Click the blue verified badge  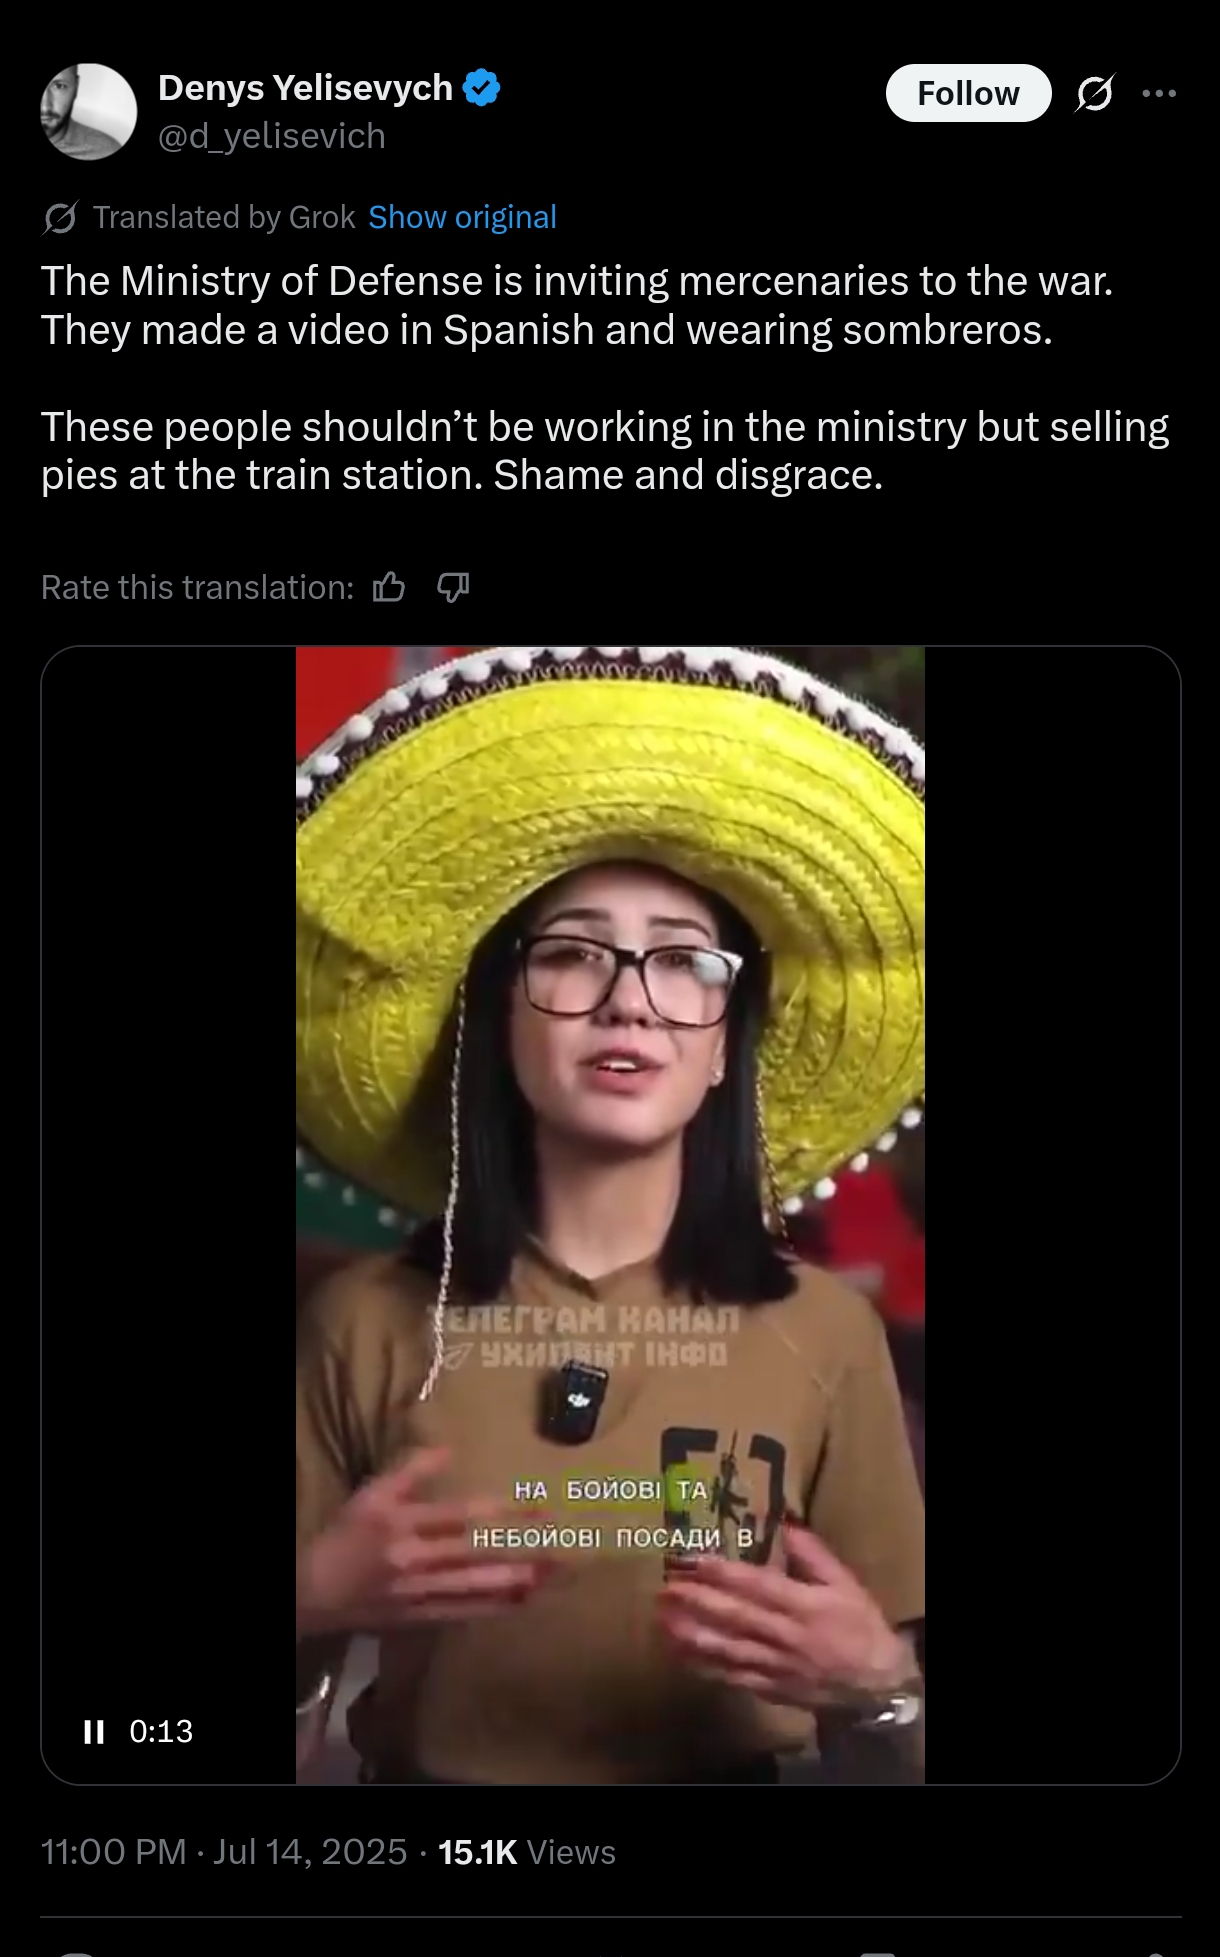point(482,88)
